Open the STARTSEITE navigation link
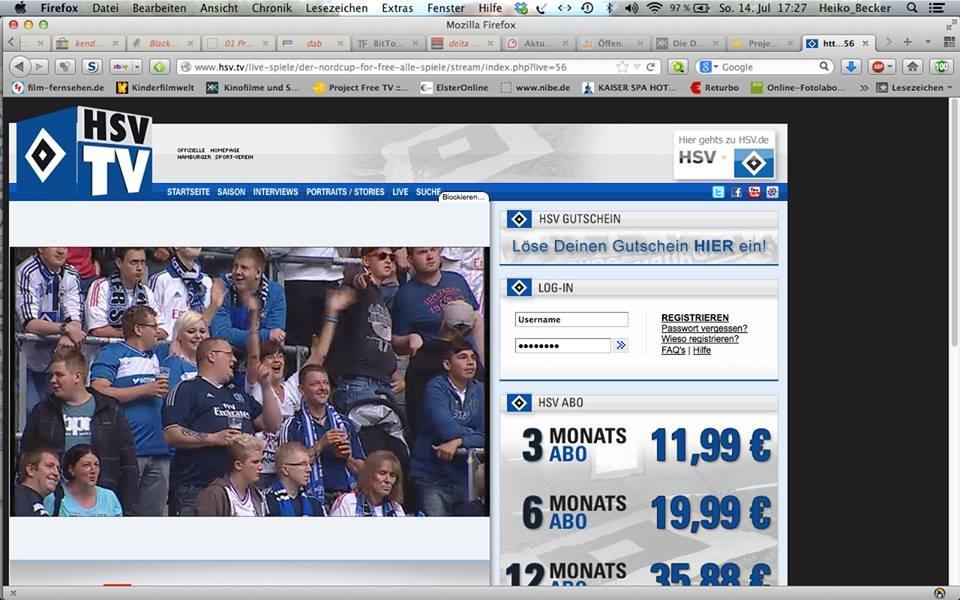 pyautogui.click(x=189, y=192)
